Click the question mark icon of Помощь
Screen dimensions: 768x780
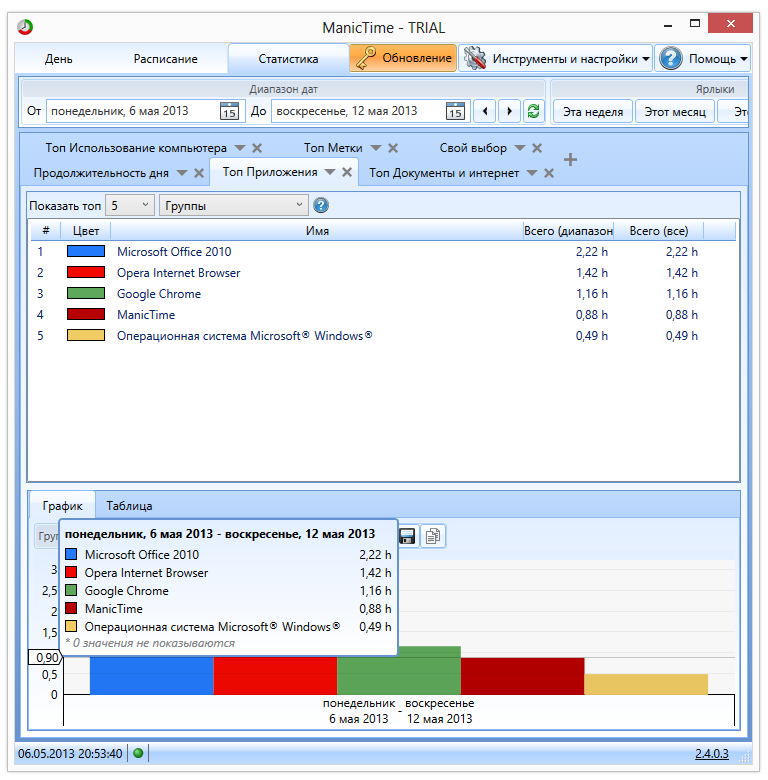671,59
